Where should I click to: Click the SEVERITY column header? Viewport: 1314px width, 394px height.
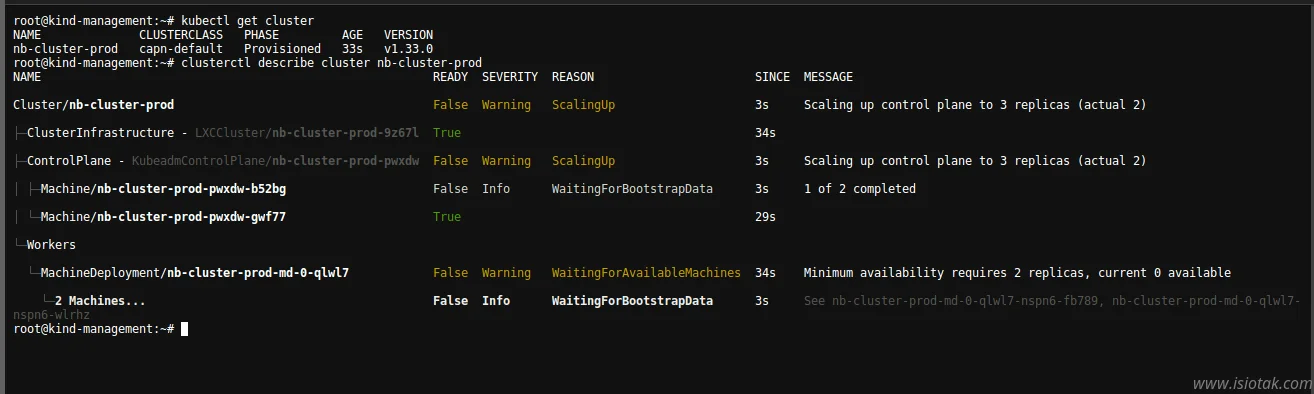point(509,76)
